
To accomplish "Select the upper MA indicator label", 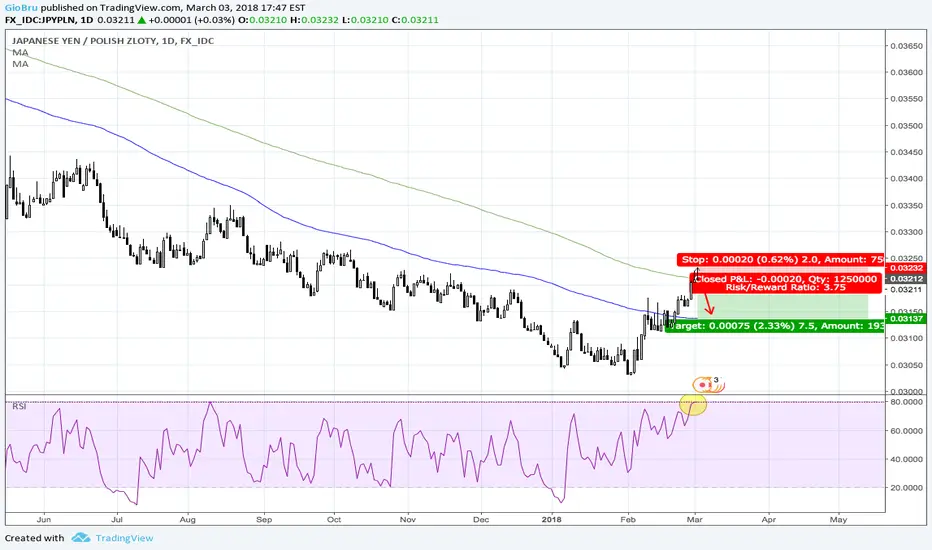I will (20, 52).
